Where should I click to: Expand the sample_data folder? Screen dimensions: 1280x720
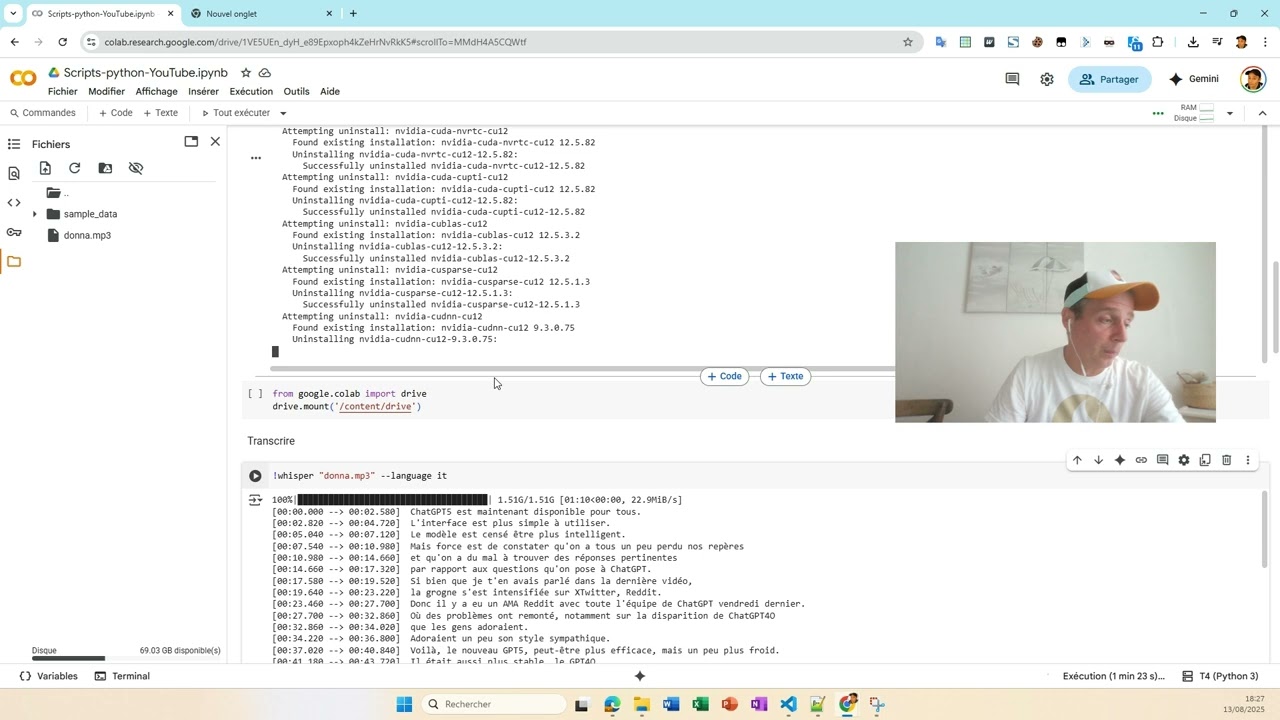tap(35, 214)
